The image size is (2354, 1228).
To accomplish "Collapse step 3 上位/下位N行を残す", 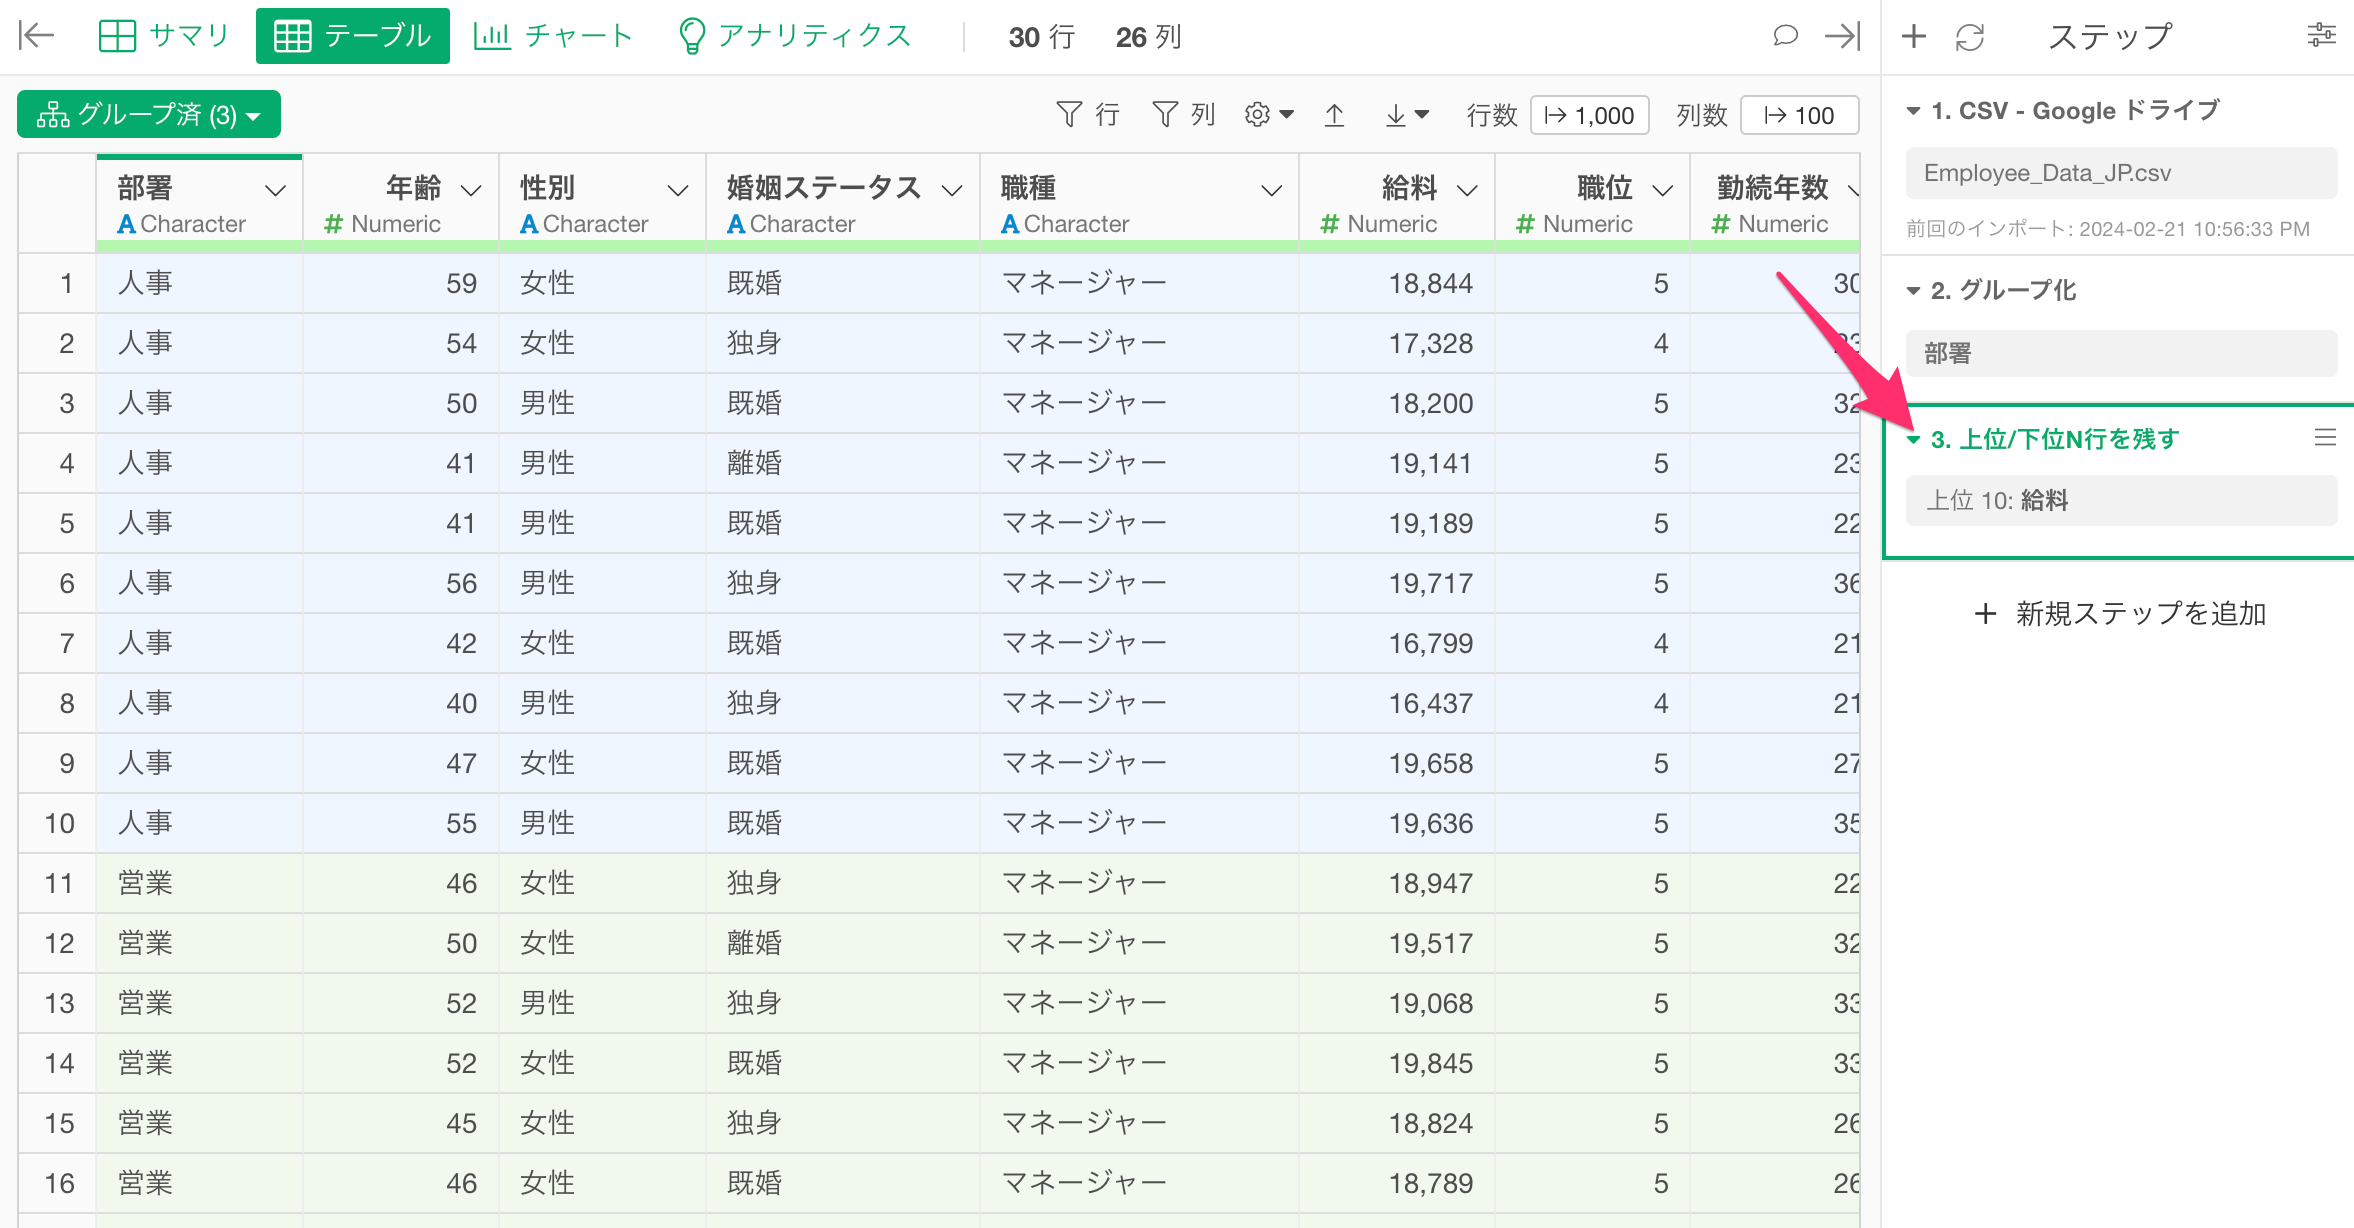I will pos(1913,440).
